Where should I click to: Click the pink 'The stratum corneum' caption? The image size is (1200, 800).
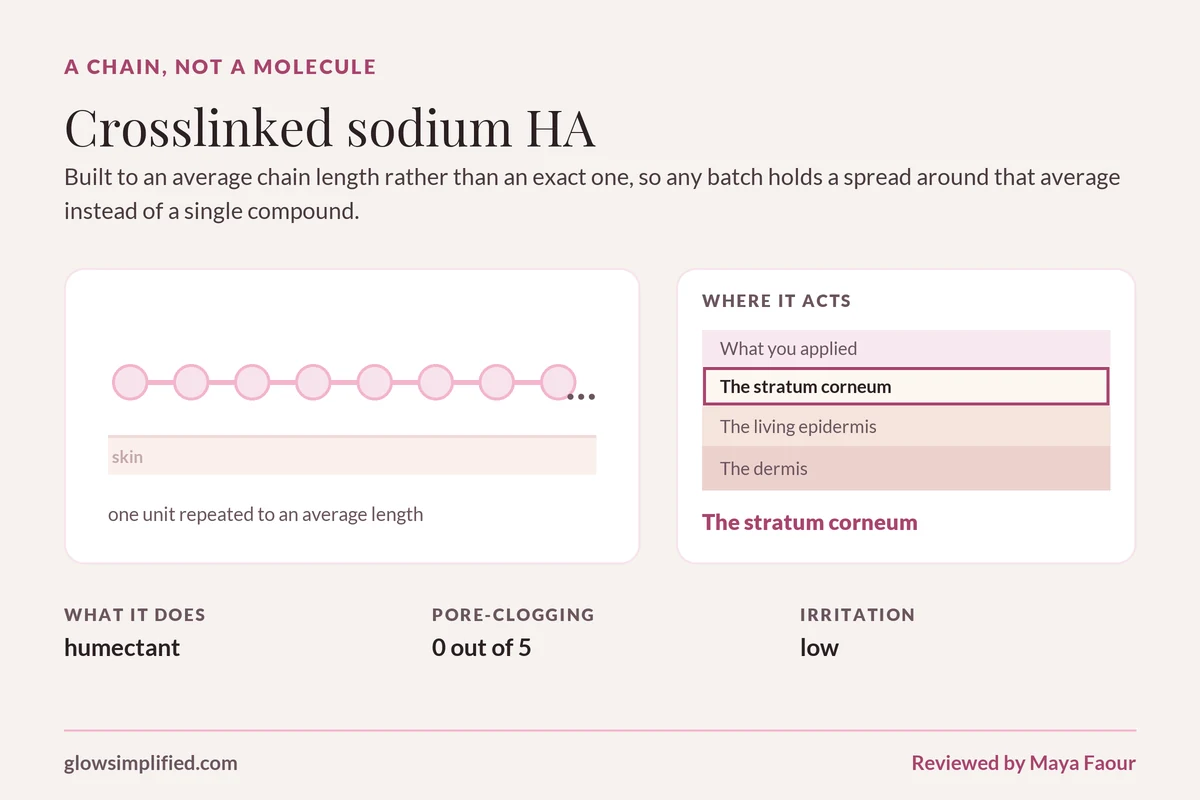[810, 522]
